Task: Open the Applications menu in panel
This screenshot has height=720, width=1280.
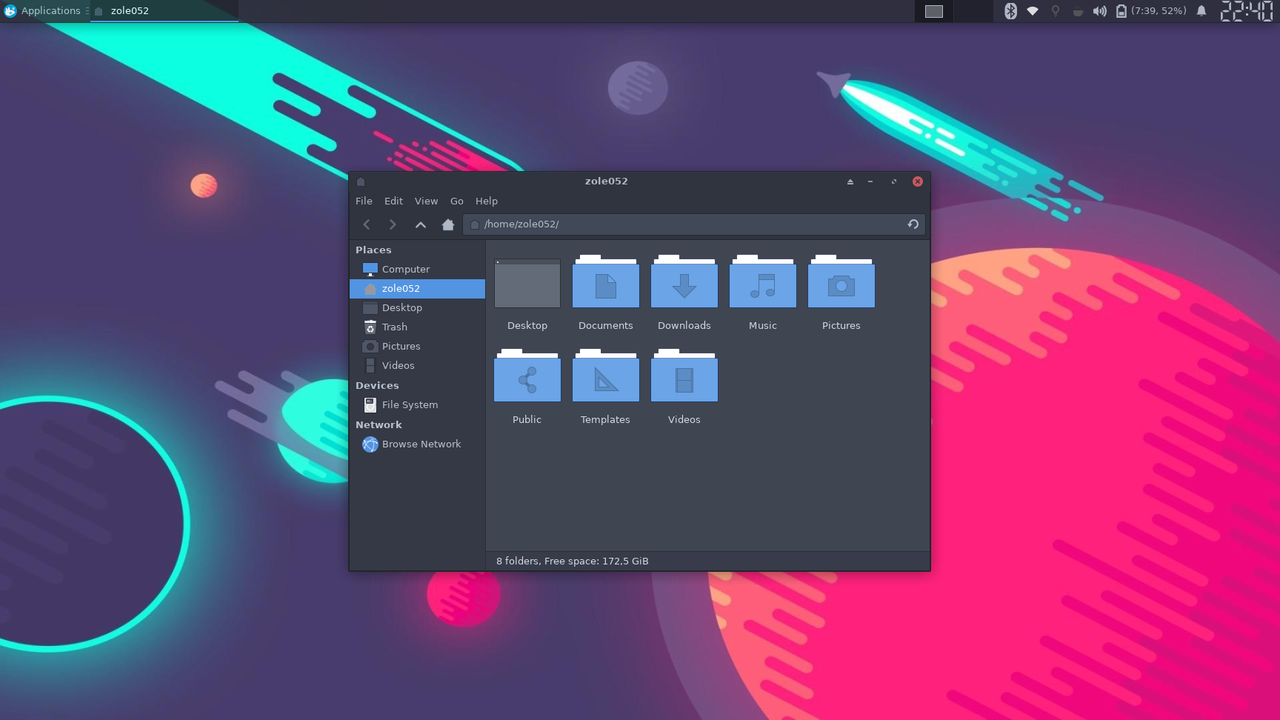Action: tap(42, 11)
